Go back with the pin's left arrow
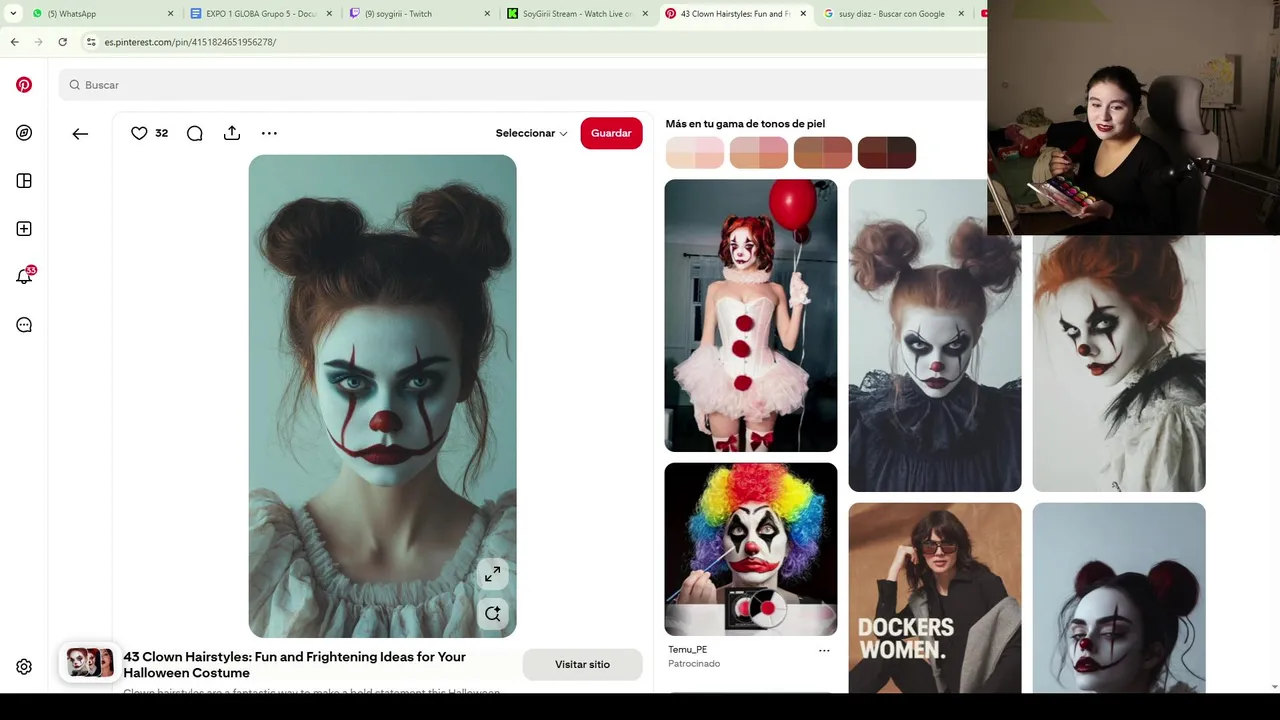This screenshot has height=720, width=1280. coord(80,133)
